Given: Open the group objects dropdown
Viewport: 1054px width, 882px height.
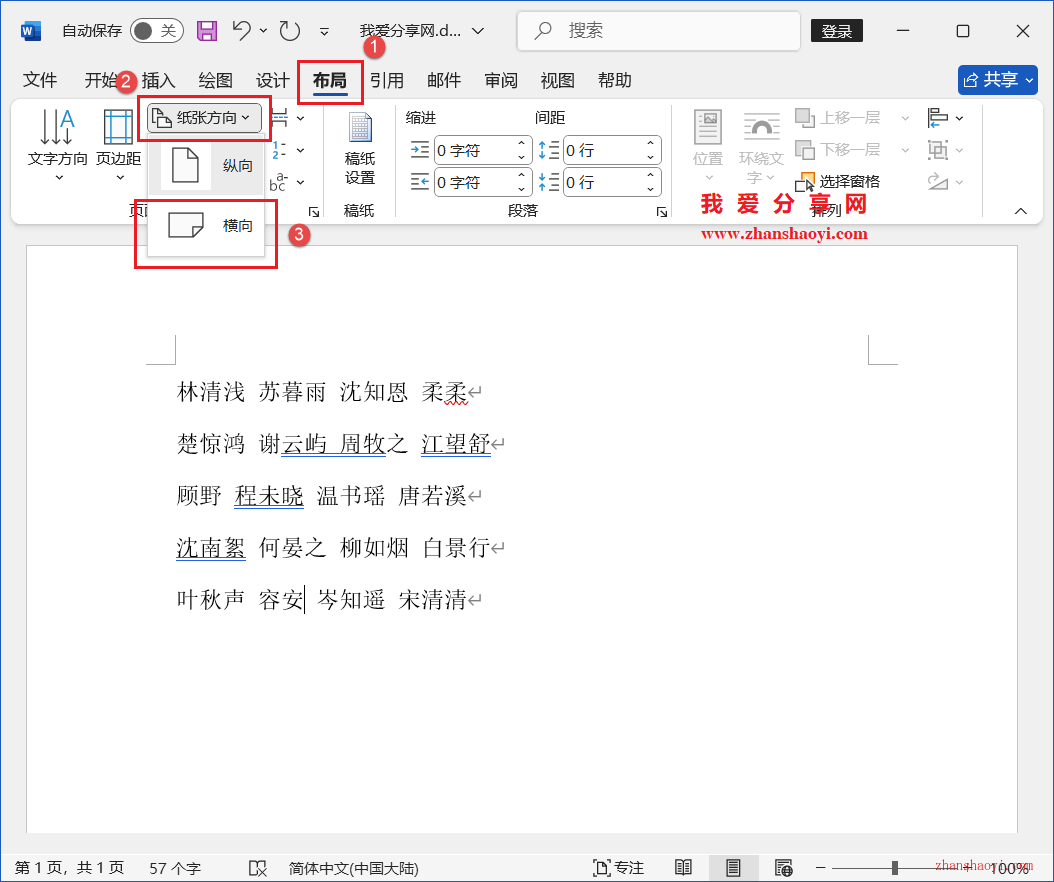Looking at the screenshot, I should pyautogui.click(x=945, y=149).
